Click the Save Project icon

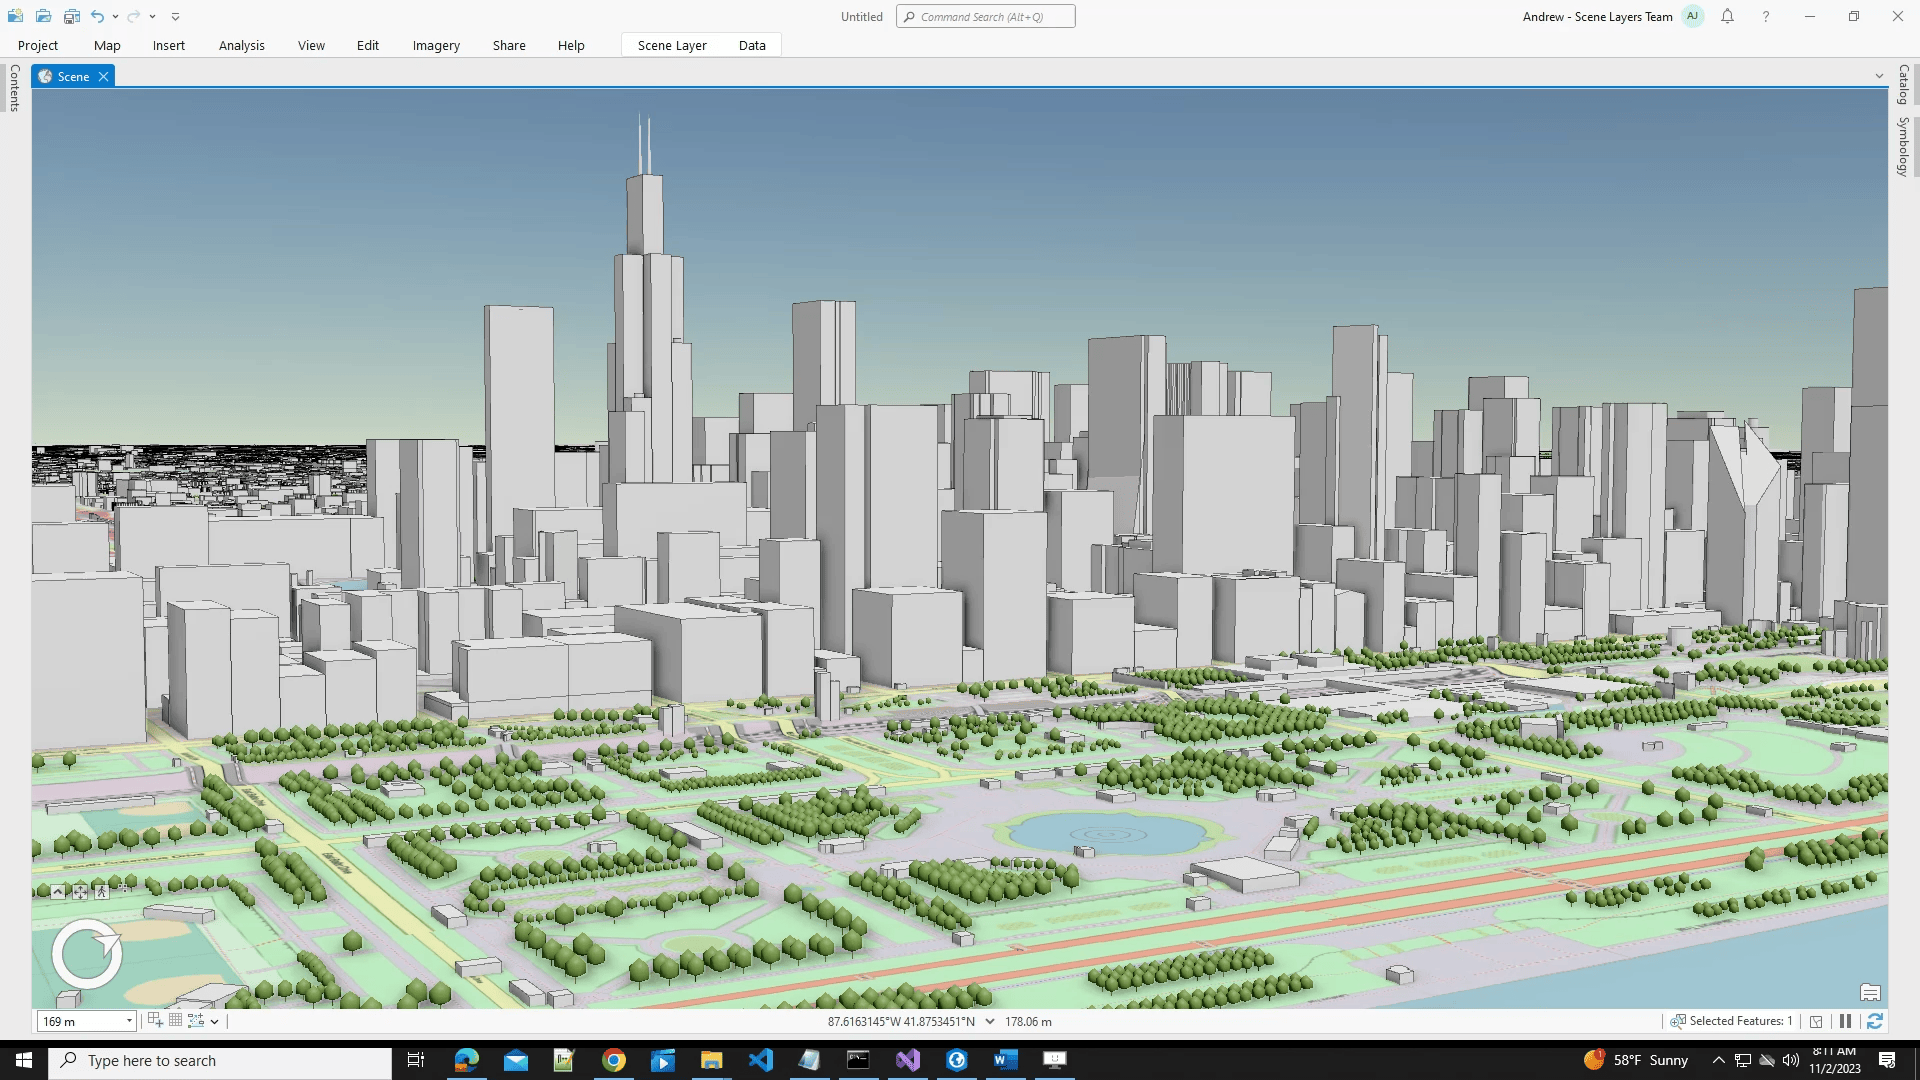71,16
